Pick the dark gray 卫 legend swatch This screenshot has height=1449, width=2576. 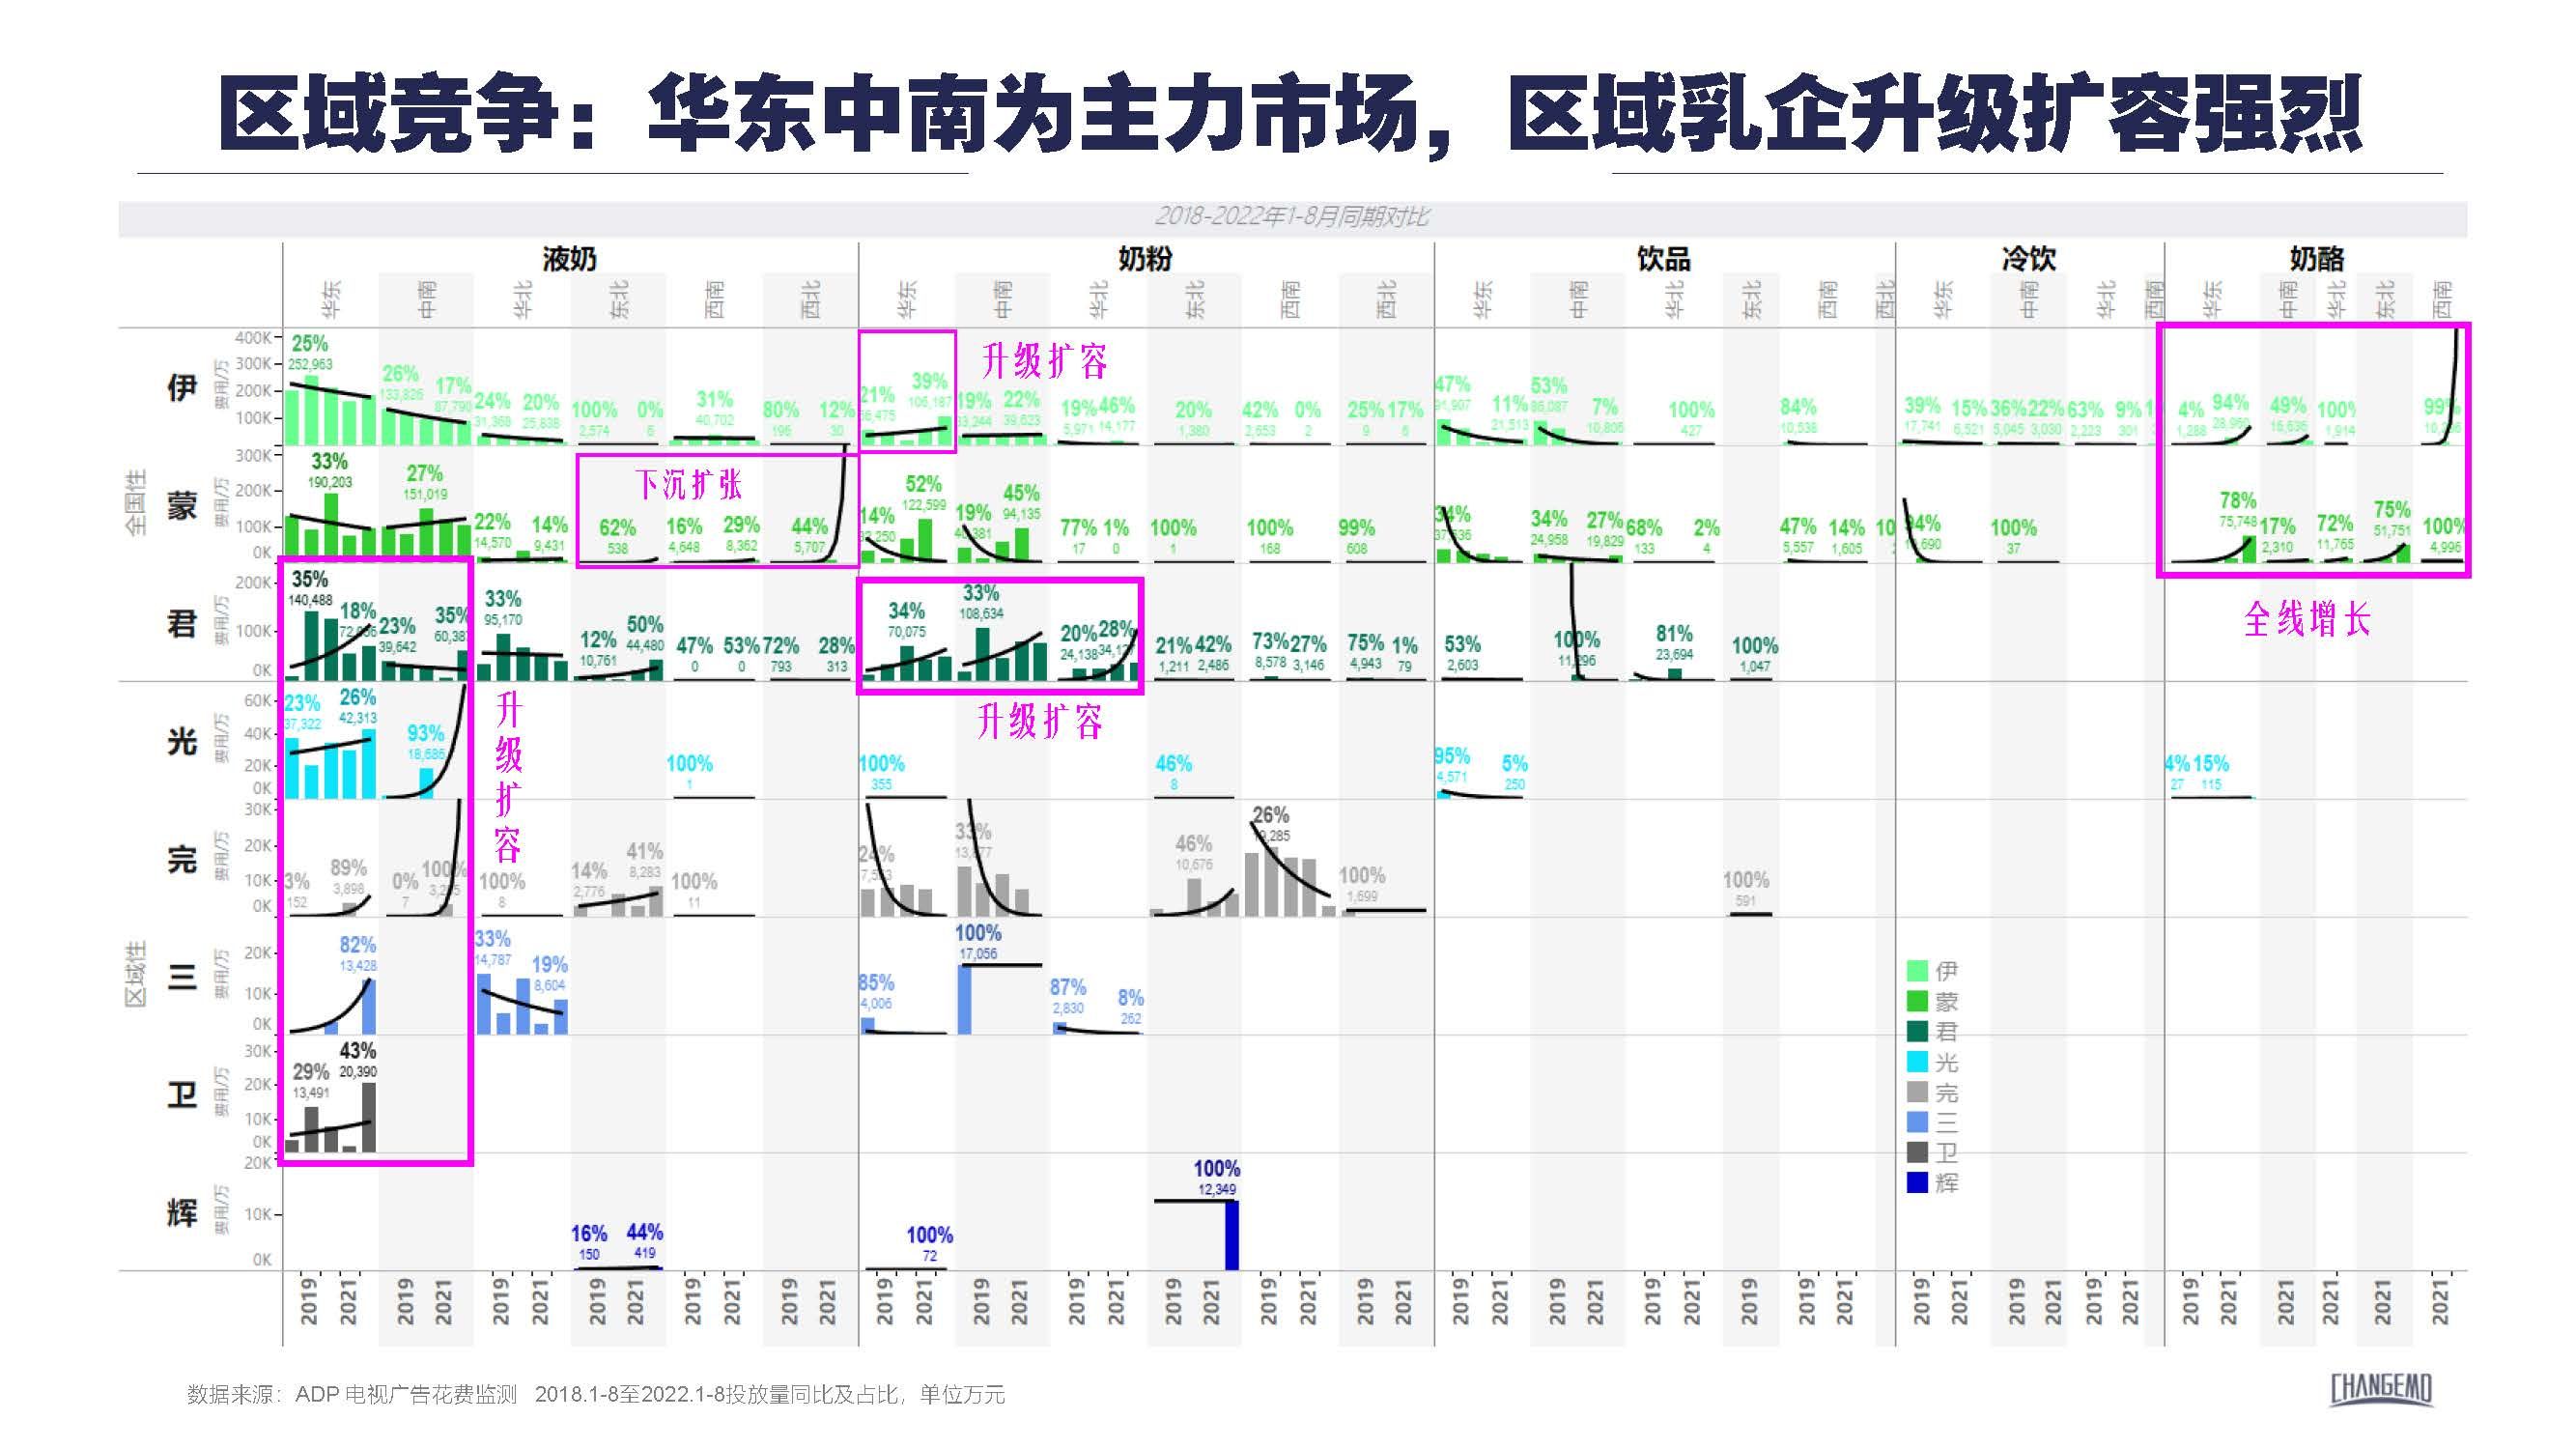[x=1917, y=1152]
